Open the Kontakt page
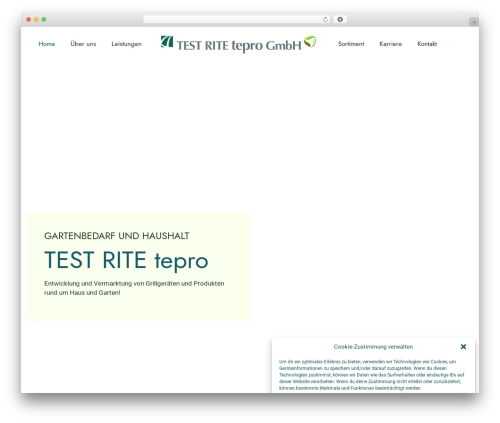The width and height of the screenshot is (500, 423). [427, 44]
